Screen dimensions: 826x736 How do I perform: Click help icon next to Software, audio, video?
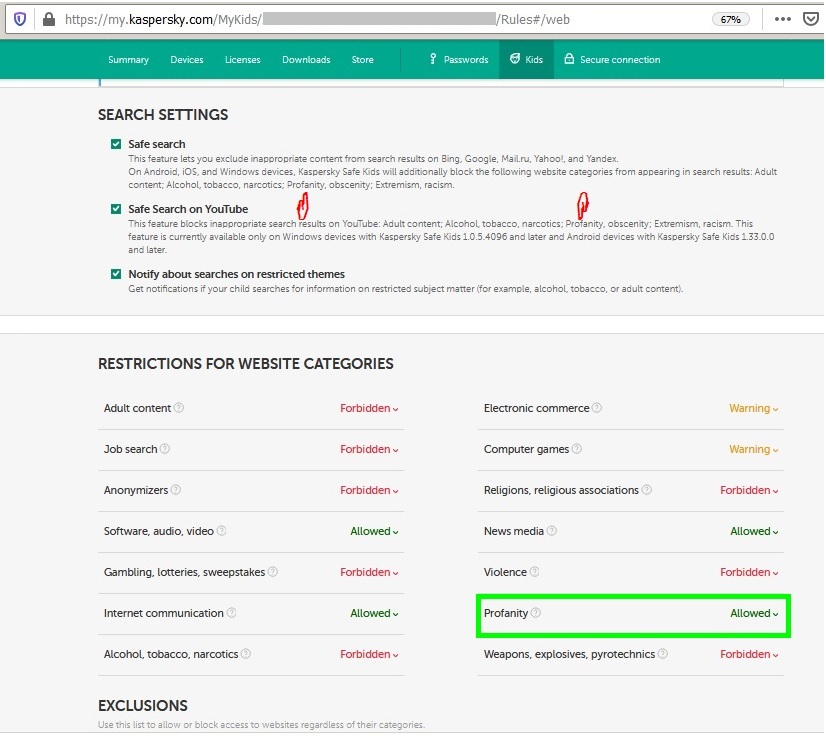222,531
